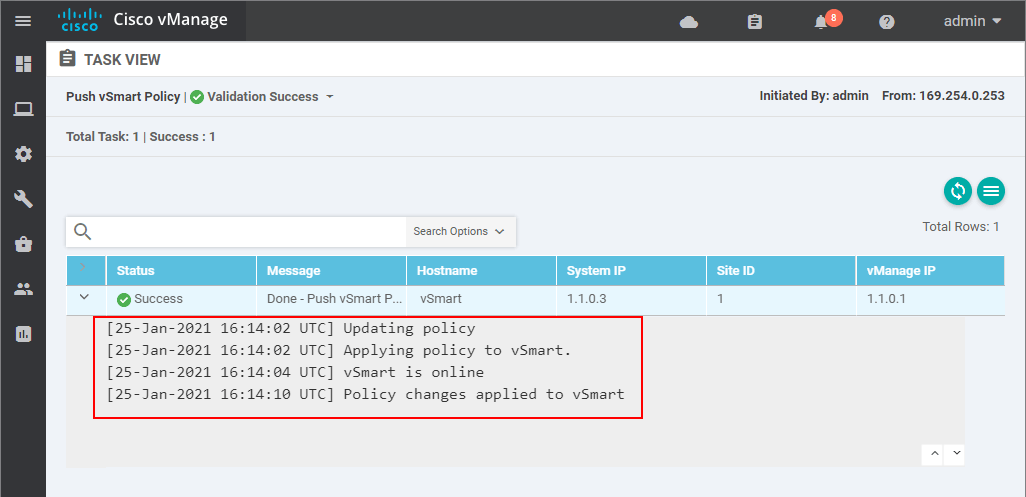Click the 'Policy changes applied to vSmart' log line
Image resolution: width=1026 pixels, height=497 pixels.
[365, 394]
